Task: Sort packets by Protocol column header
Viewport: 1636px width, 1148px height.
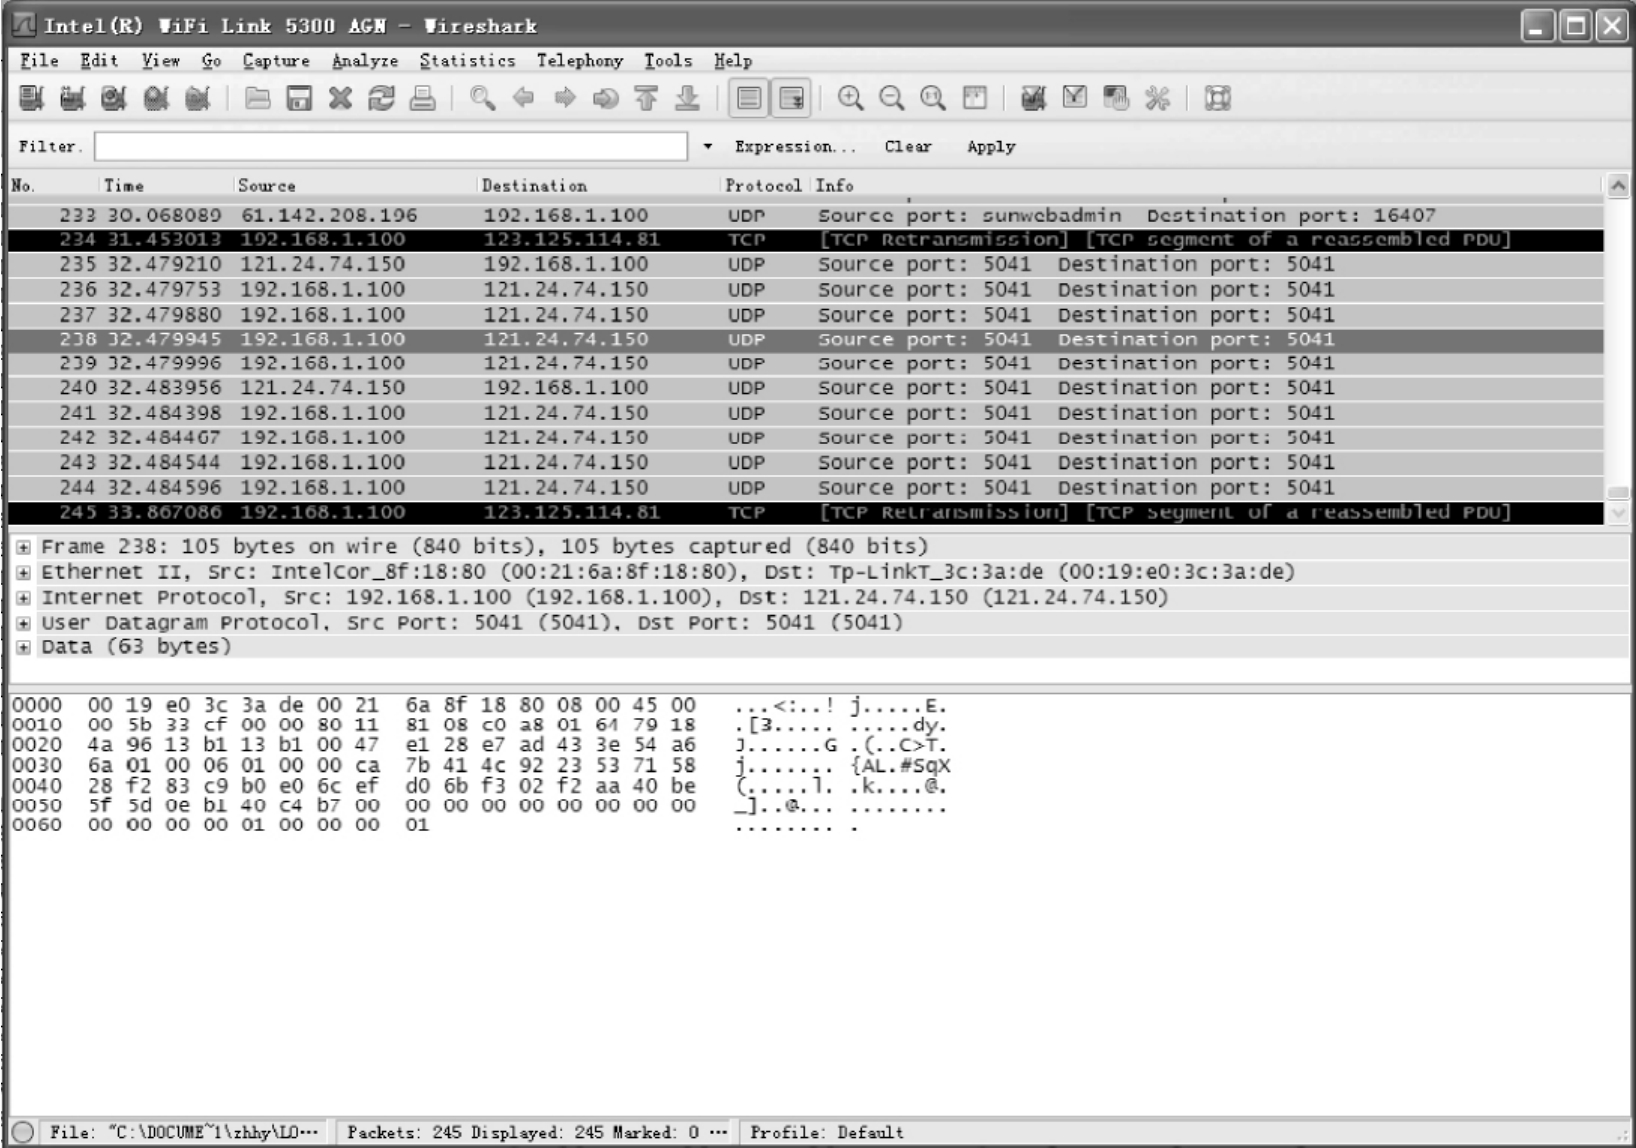Action: coord(765,186)
